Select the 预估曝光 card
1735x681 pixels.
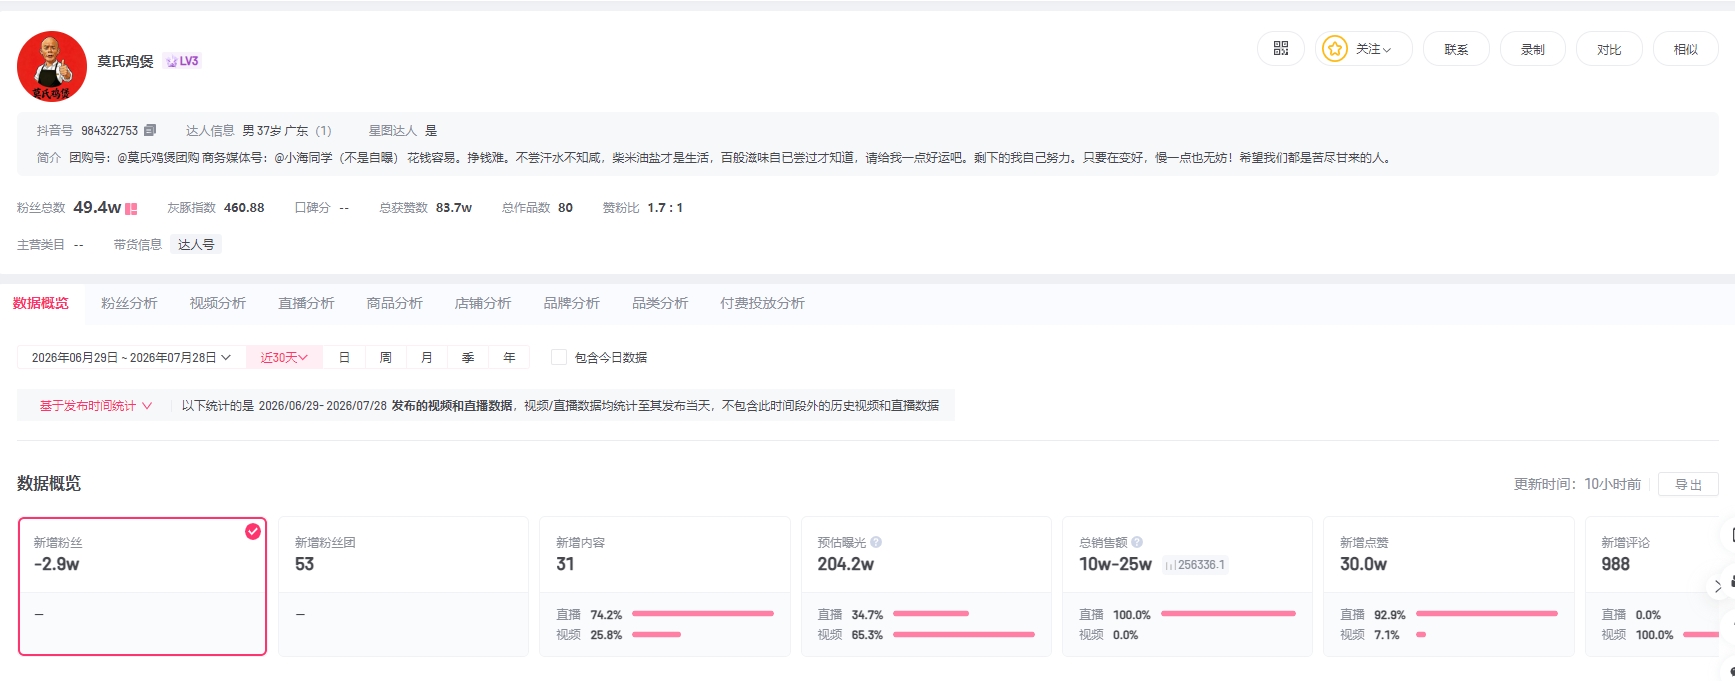tap(926, 586)
